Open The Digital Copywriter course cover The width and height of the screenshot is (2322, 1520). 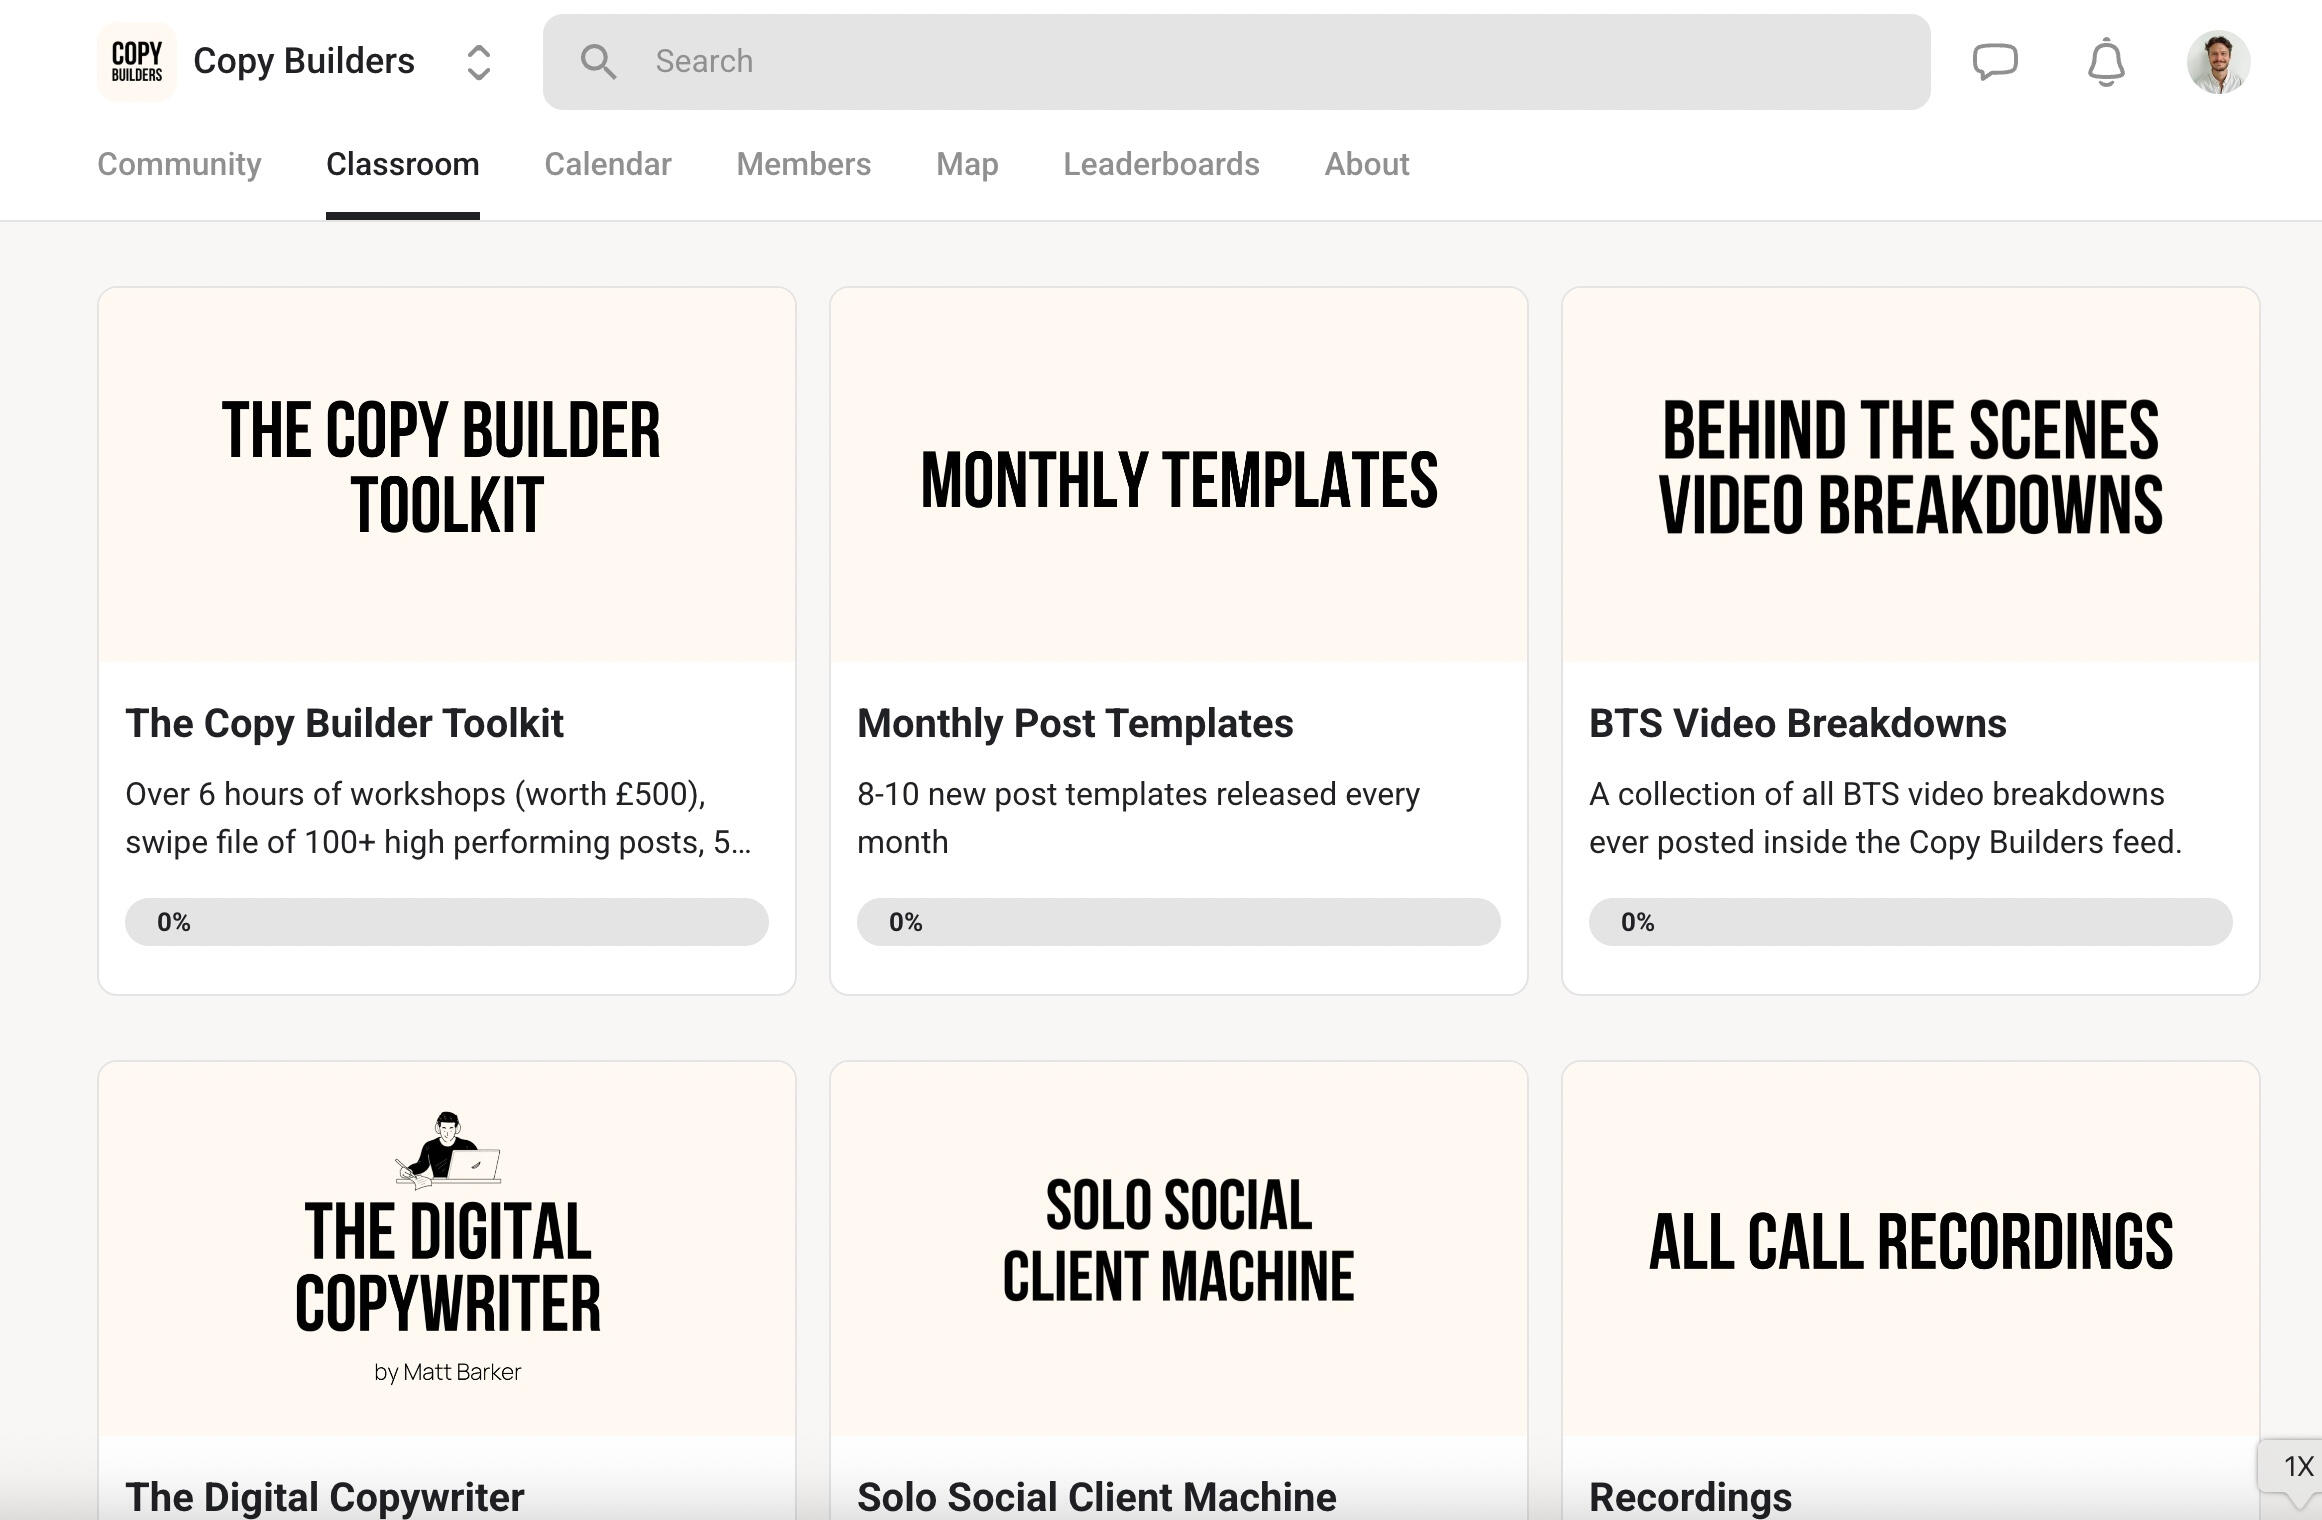pos(446,1248)
